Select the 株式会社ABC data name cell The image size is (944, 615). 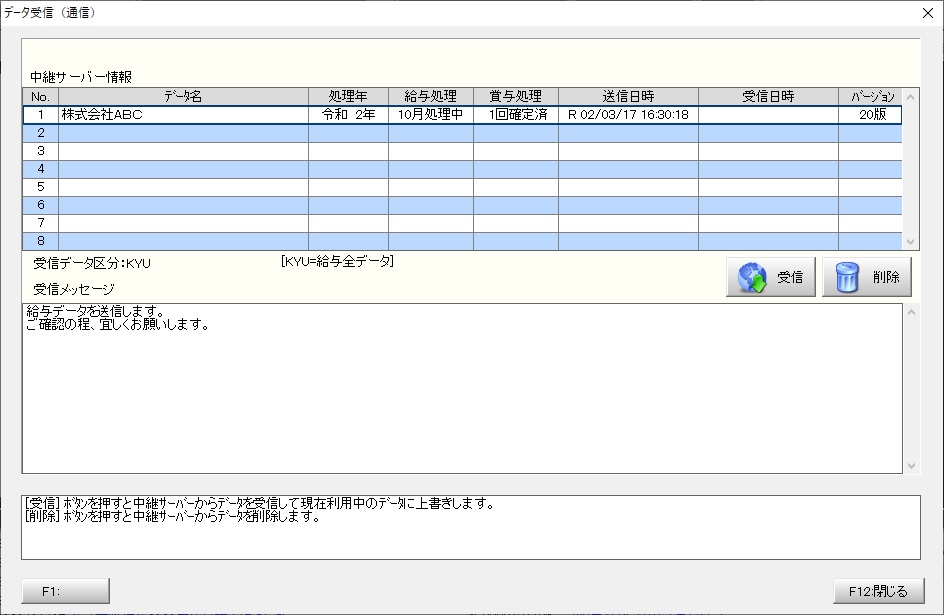[x=184, y=115]
